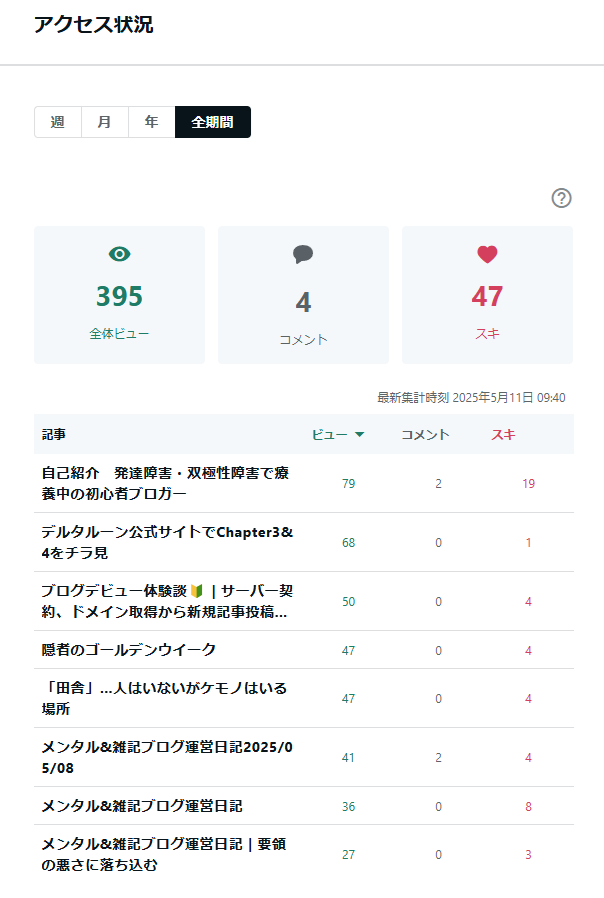Click view count 41 in 2025/05/08 row
This screenshot has height=898, width=604.
(x=349, y=758)
